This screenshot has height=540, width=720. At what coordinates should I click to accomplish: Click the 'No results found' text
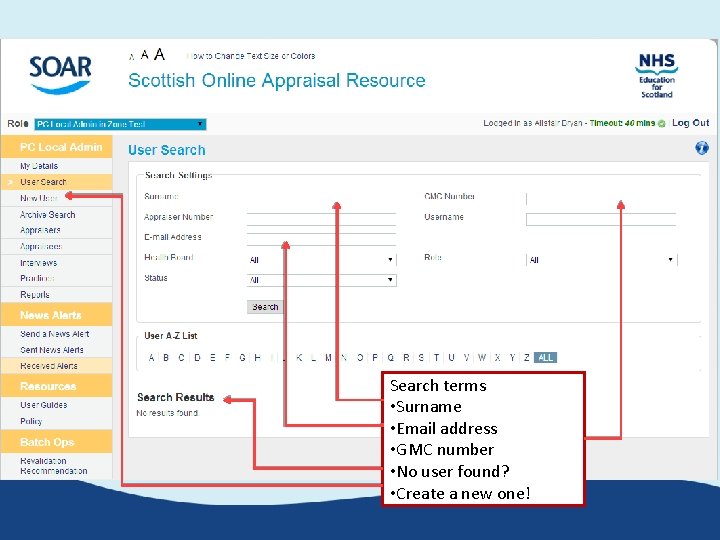pos(167,413)
